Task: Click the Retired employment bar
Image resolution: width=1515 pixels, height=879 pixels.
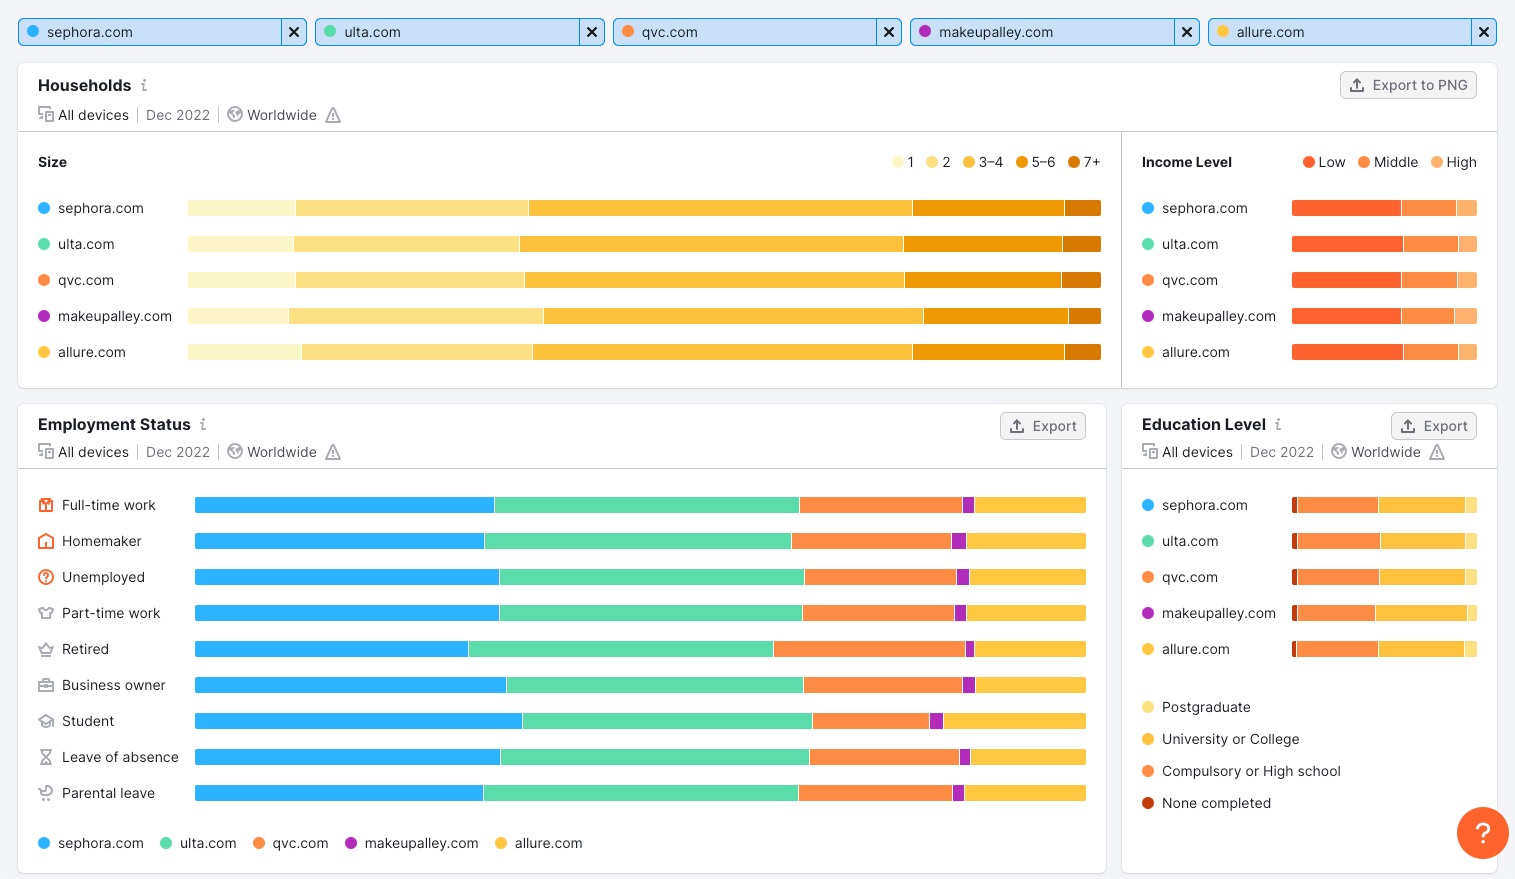Action: coord(640,649)
